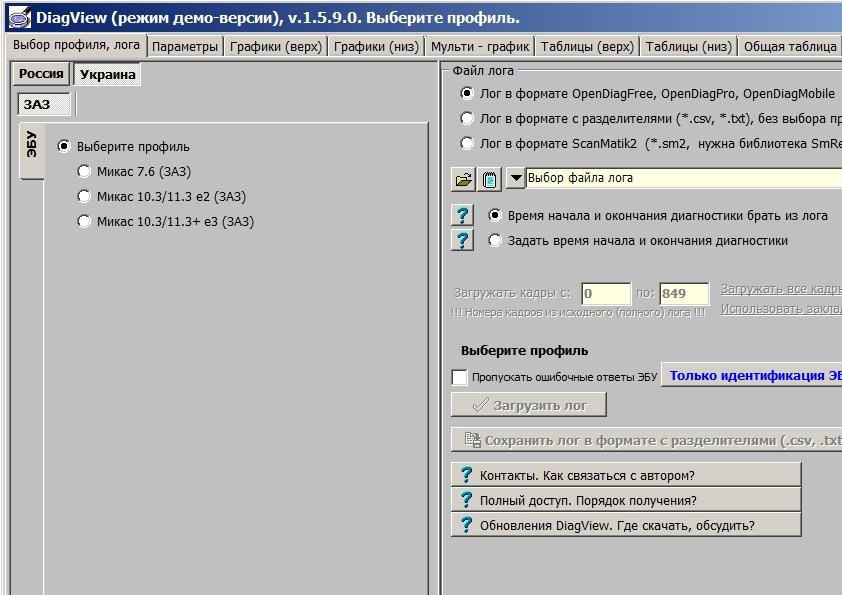Select the 'ЗАЗ' manufacturer tab
The height and width of the screenshot is (595, 842).
pos(44,104)
